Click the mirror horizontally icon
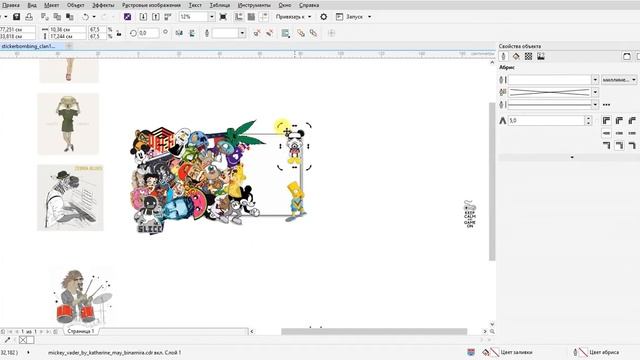Screen dimensions: 640x360 point(179,33)
